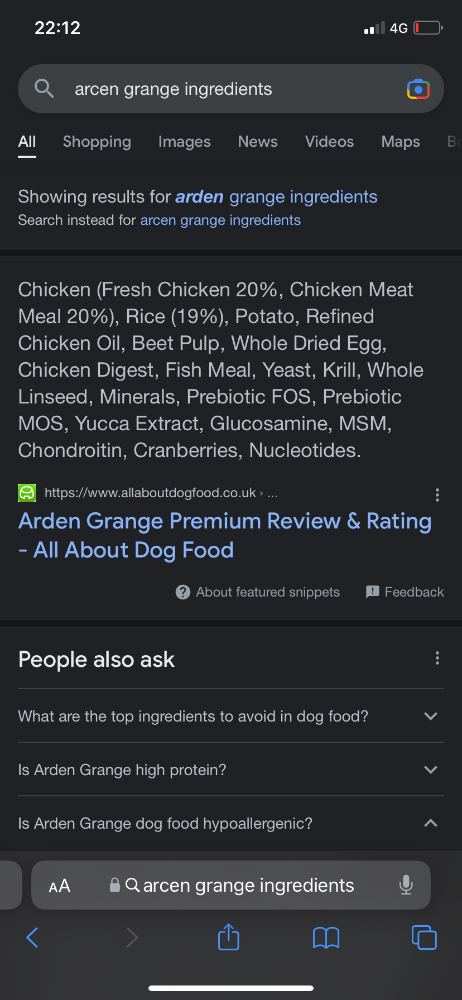Tap microphone in Safari address bar
The height and width of the screenshot is (1000, 462).
pos(406,885)
